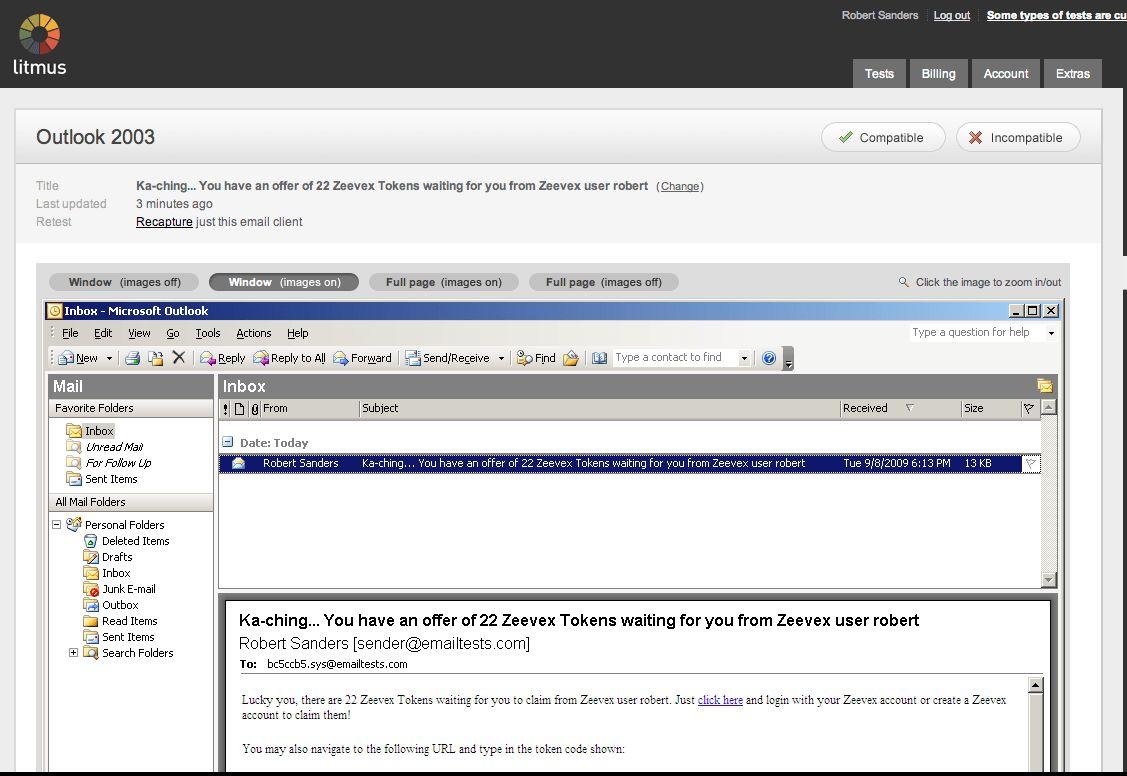Click Send/Receive in the toolbar
Screen dimensions: 1127x776
[447, 358]
